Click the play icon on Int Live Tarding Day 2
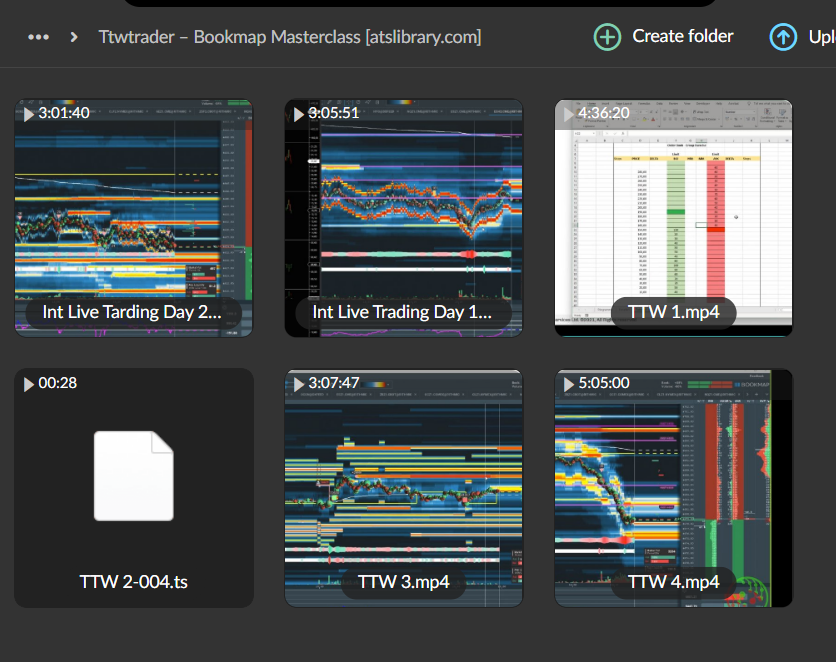Image resolution: width=836 pixels, height=662 pixels. (x=28, y=113)
